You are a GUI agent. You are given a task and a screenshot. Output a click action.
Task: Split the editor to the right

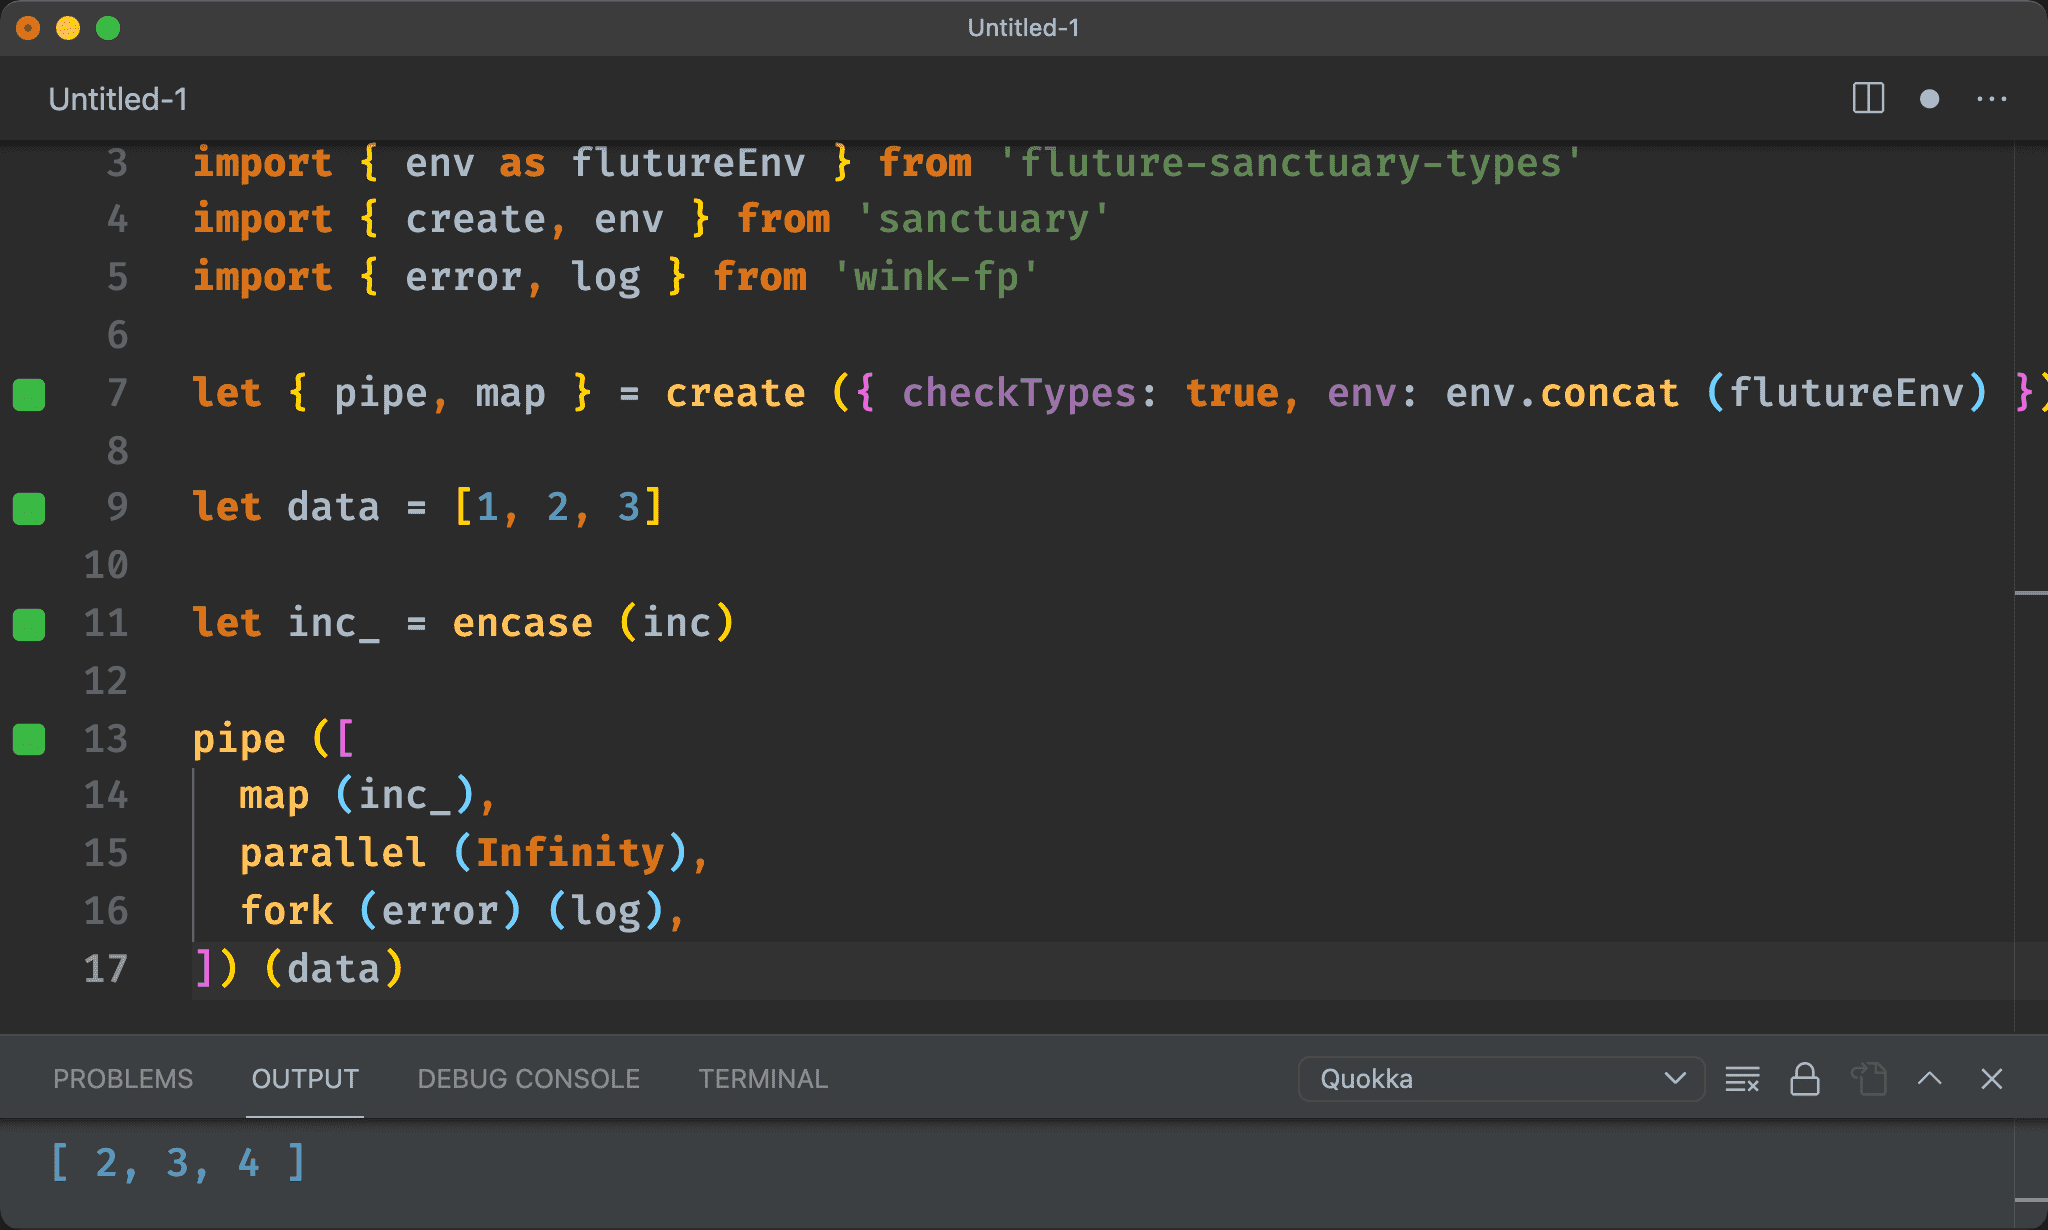(x=1868, y=99)
